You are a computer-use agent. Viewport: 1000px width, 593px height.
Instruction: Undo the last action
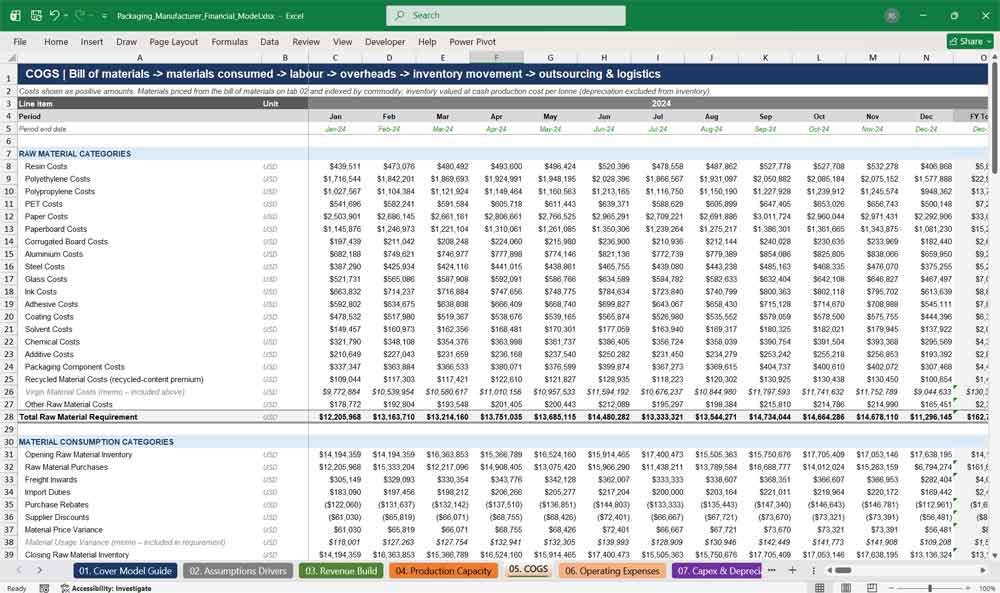pyautogui.click(x=55, y=15)
